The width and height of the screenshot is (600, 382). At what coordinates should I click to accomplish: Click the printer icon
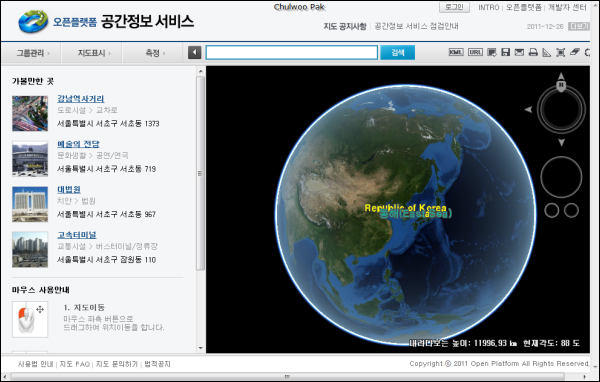click(x=533, y=52)
